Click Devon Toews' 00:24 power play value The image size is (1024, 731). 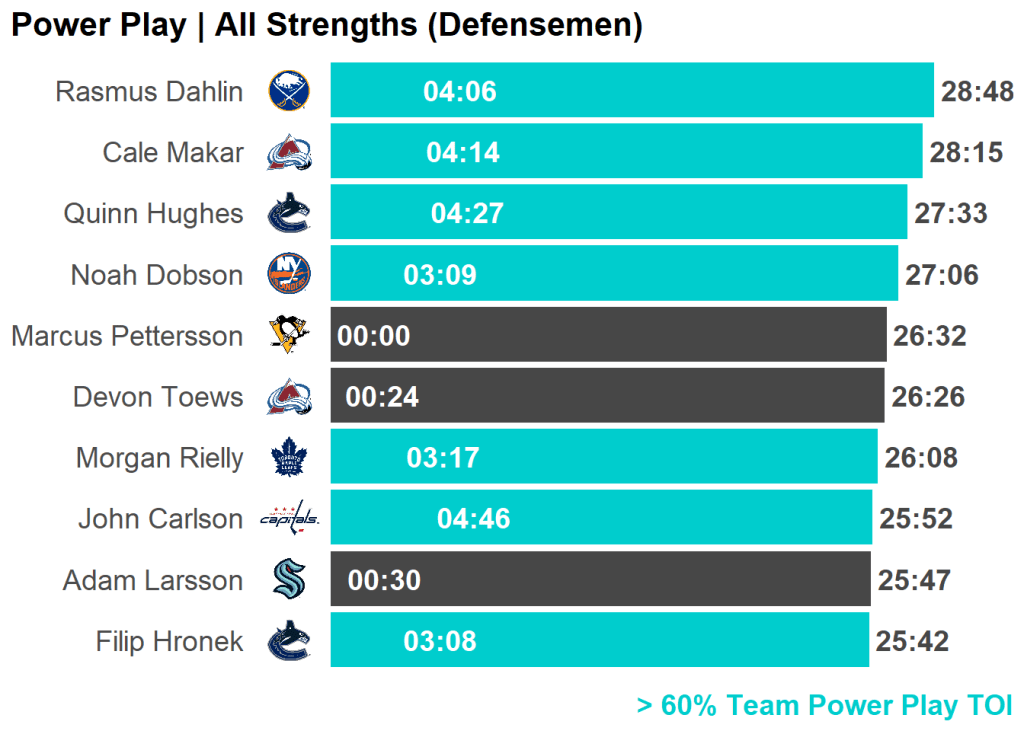(x=382, y=397)
